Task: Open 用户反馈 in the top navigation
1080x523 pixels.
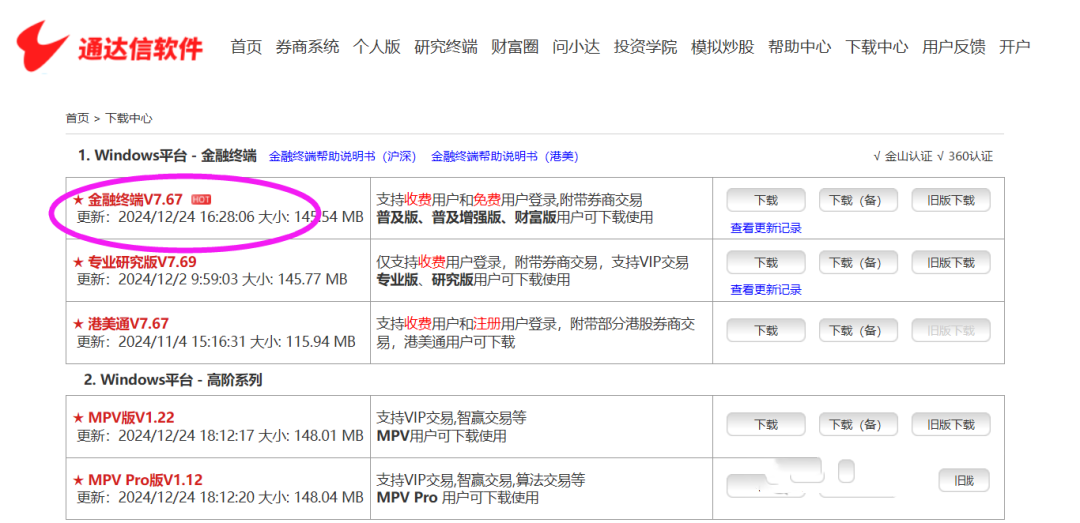Action: (x=953, y=47)
